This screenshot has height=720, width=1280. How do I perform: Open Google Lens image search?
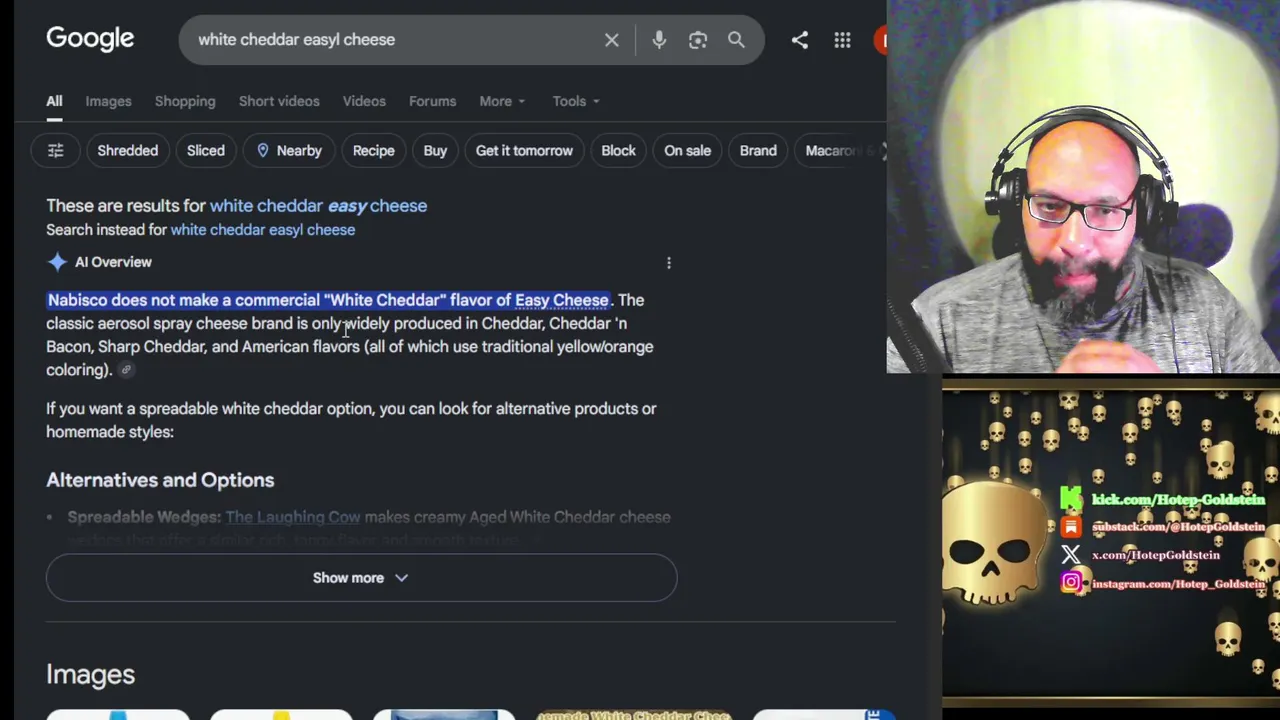point(698,40)
